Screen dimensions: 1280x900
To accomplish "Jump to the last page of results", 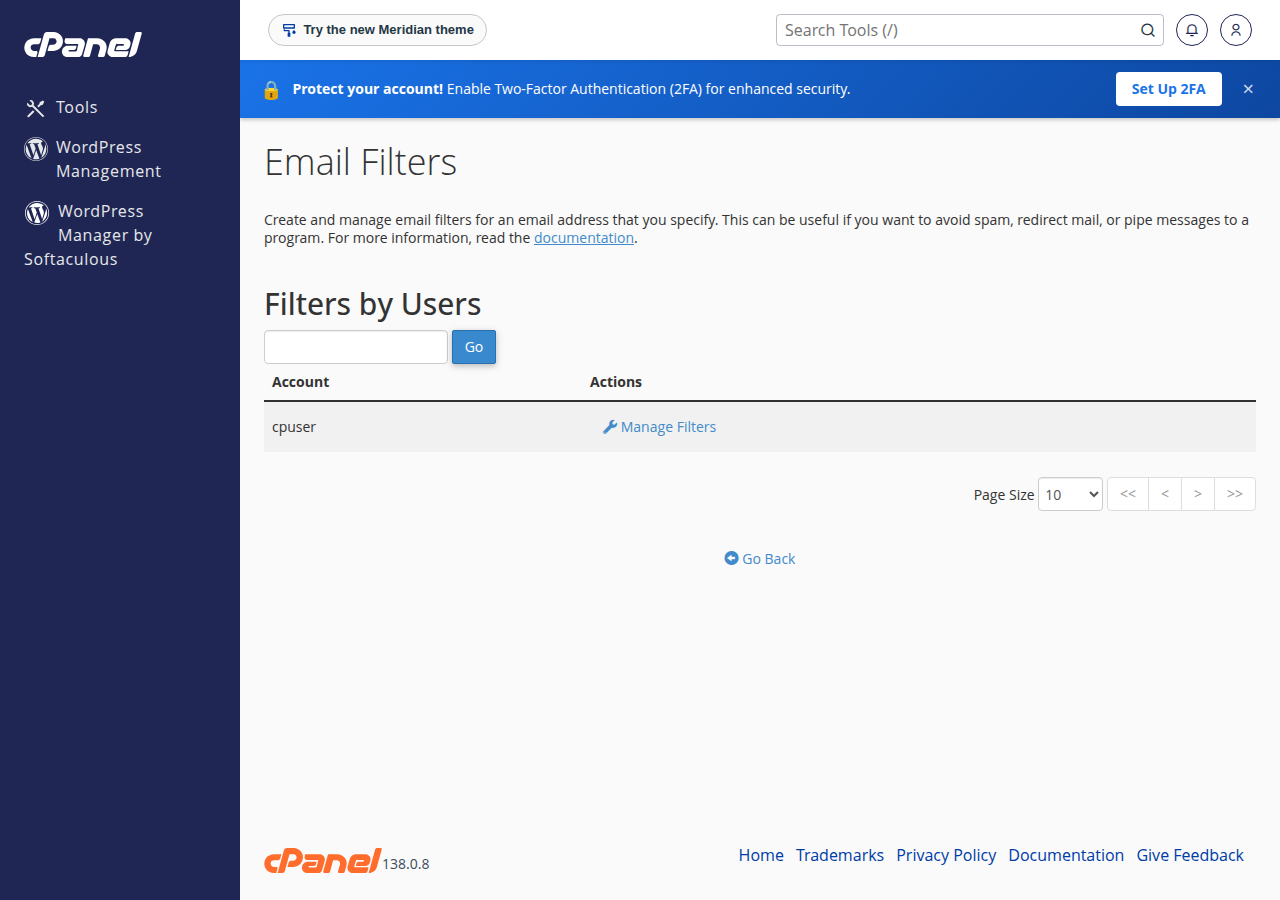I will [x=1235, y=494].
